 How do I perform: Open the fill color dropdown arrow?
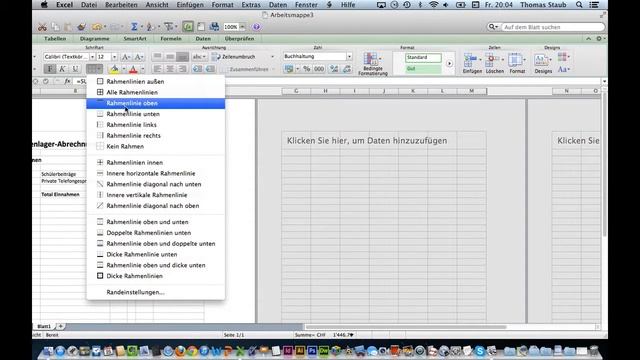[124, 69]
